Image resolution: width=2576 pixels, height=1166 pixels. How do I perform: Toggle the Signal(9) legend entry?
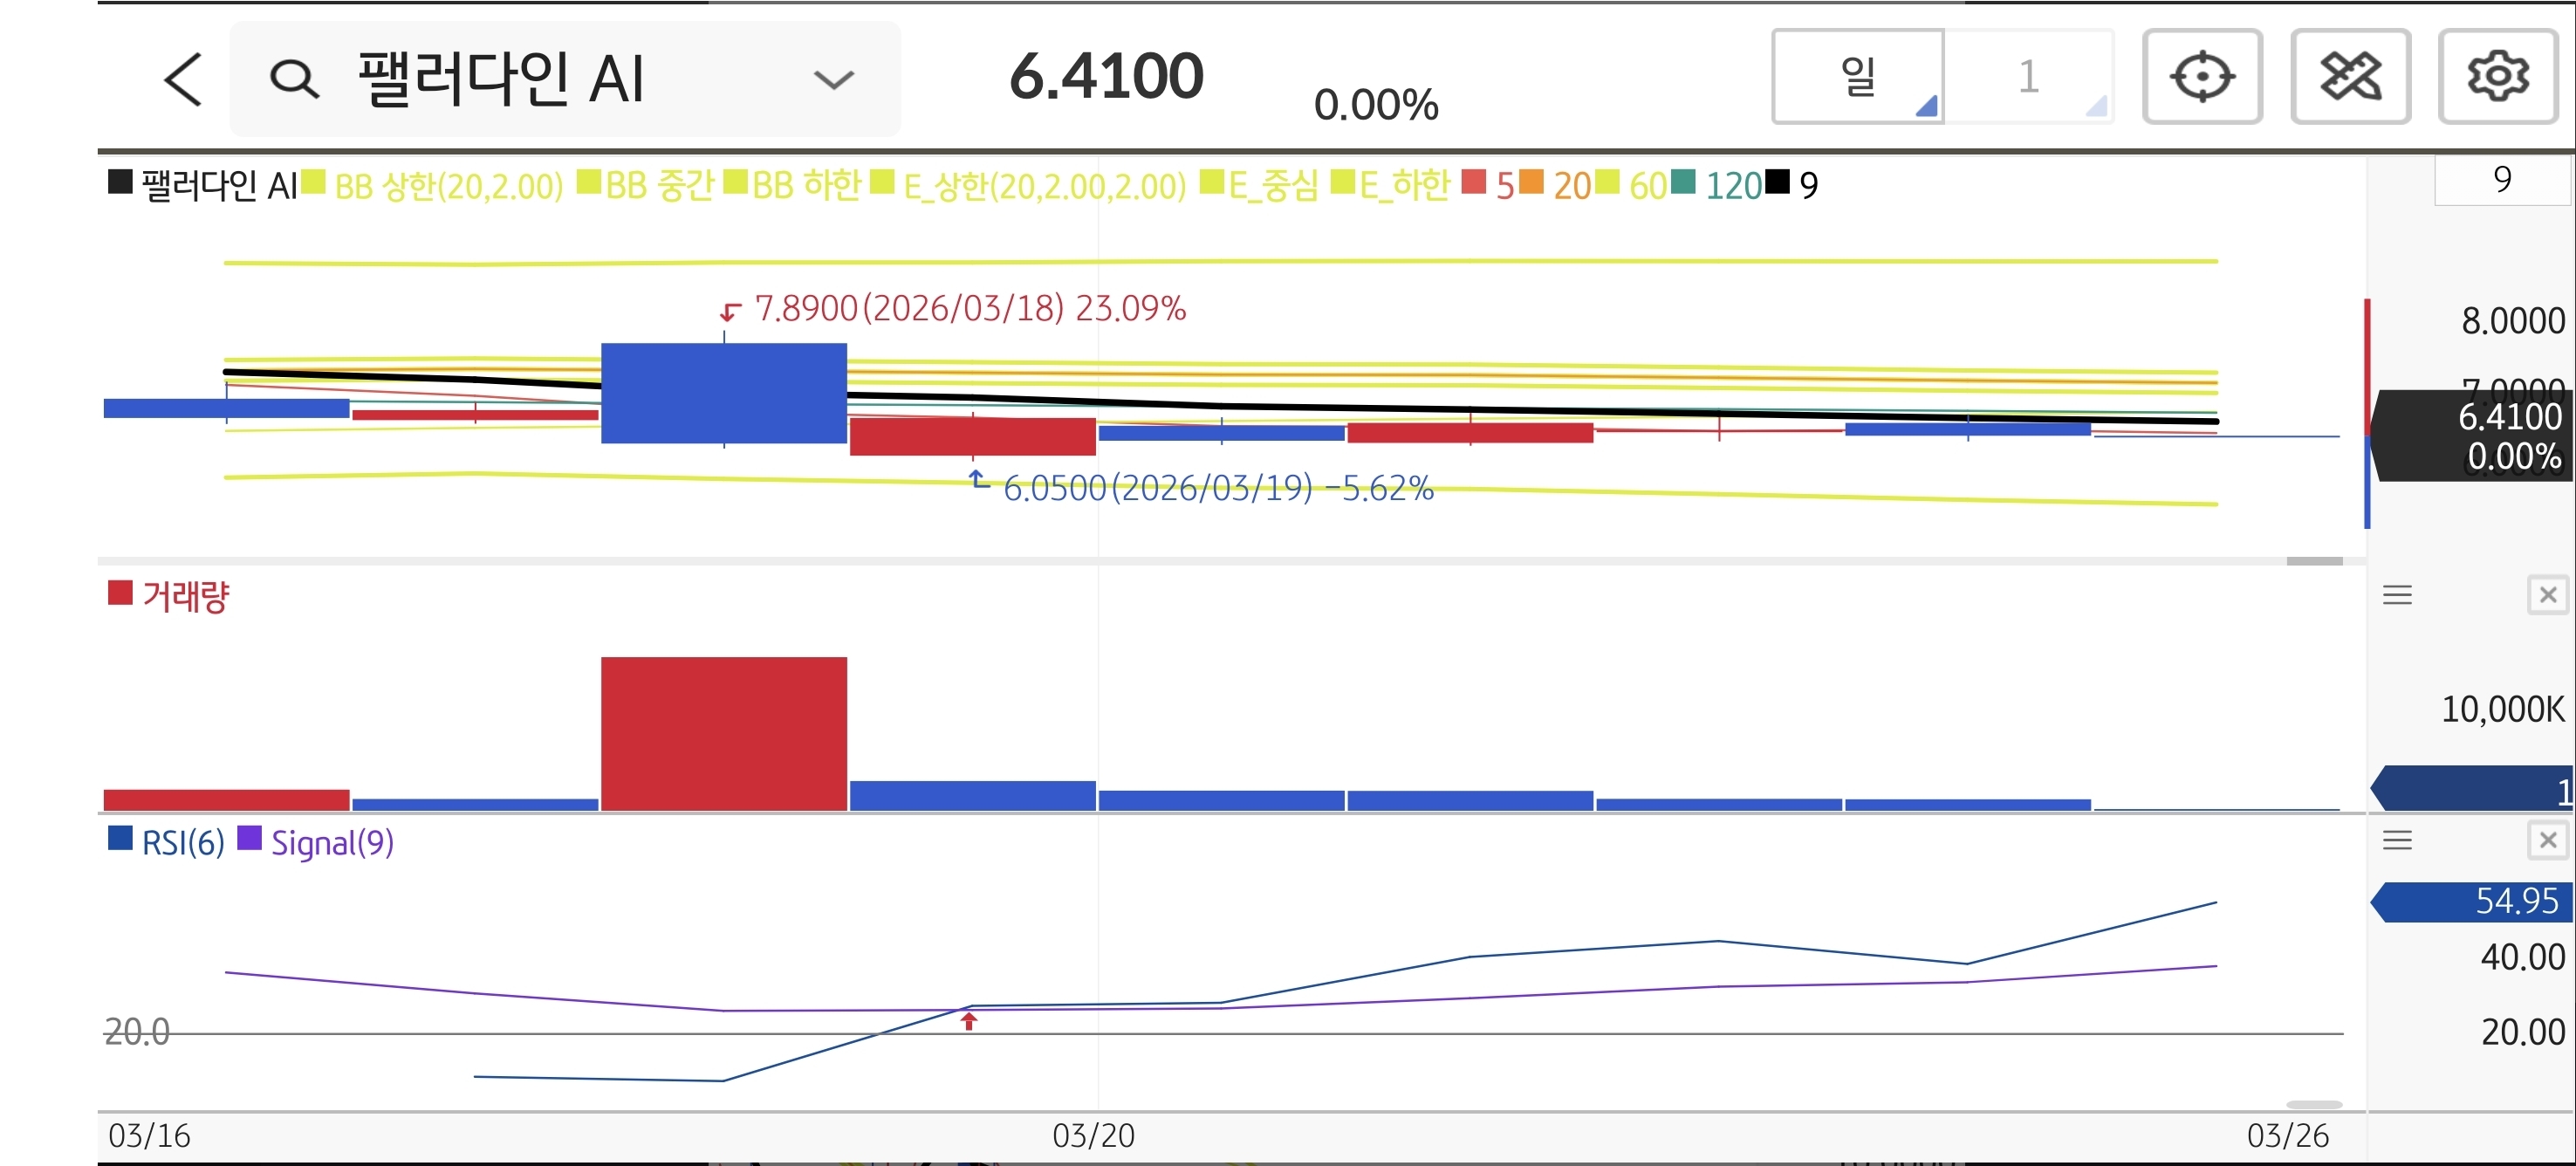coord(331,842)
